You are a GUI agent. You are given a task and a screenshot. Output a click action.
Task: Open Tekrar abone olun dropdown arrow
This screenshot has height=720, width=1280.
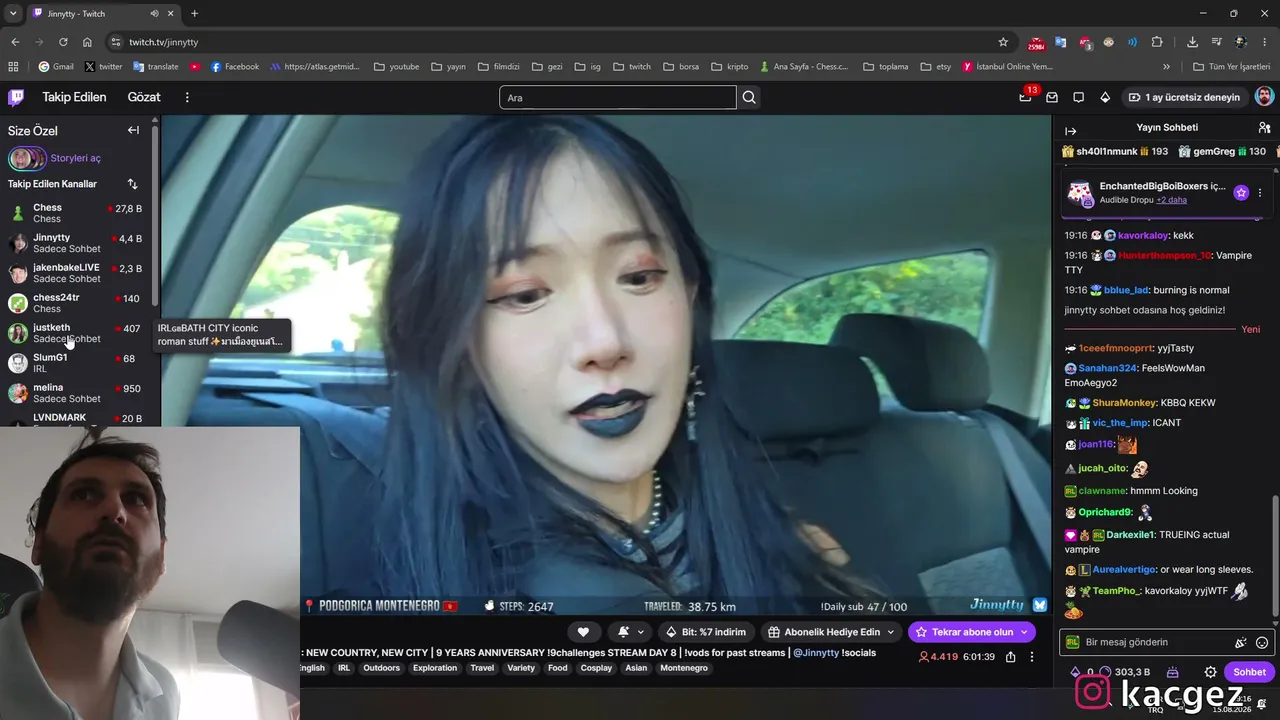coord(1024,632)
